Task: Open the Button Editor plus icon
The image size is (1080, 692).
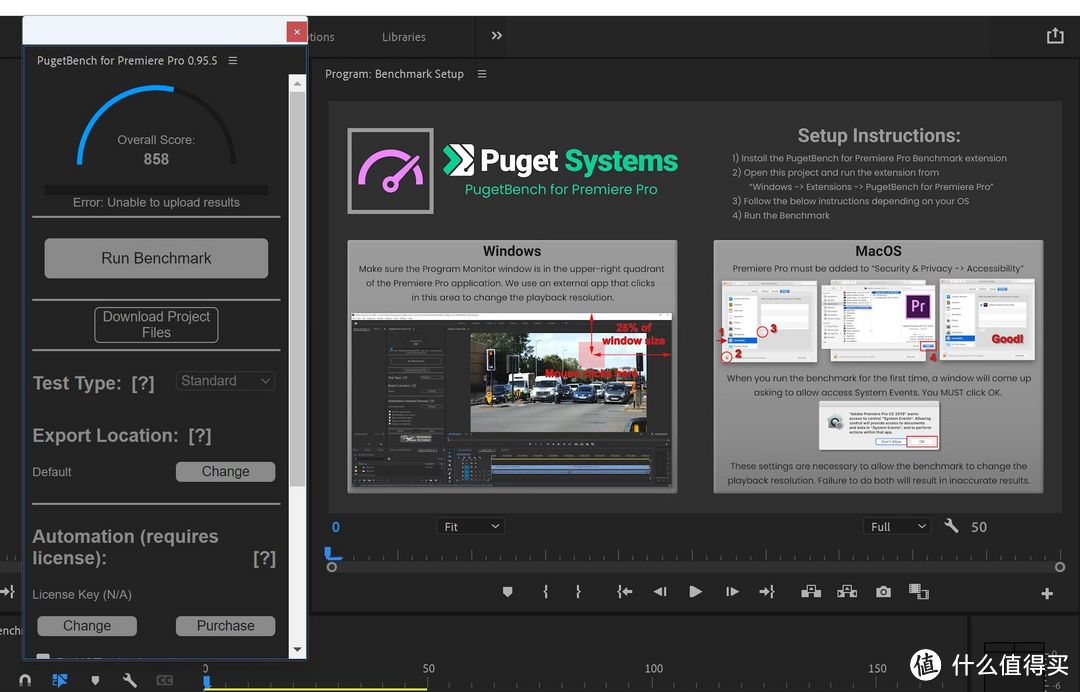Action: pos(1047,594)
